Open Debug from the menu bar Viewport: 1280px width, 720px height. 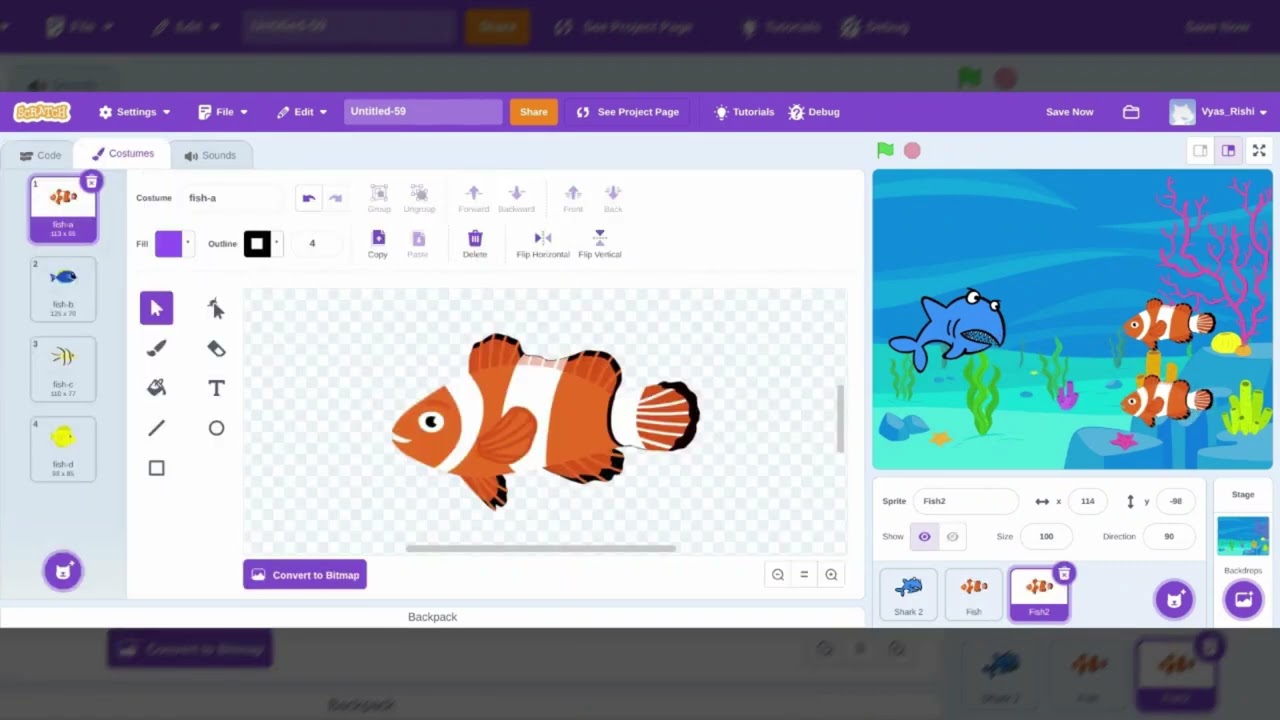pyautogui.click(x=814, y=112)
